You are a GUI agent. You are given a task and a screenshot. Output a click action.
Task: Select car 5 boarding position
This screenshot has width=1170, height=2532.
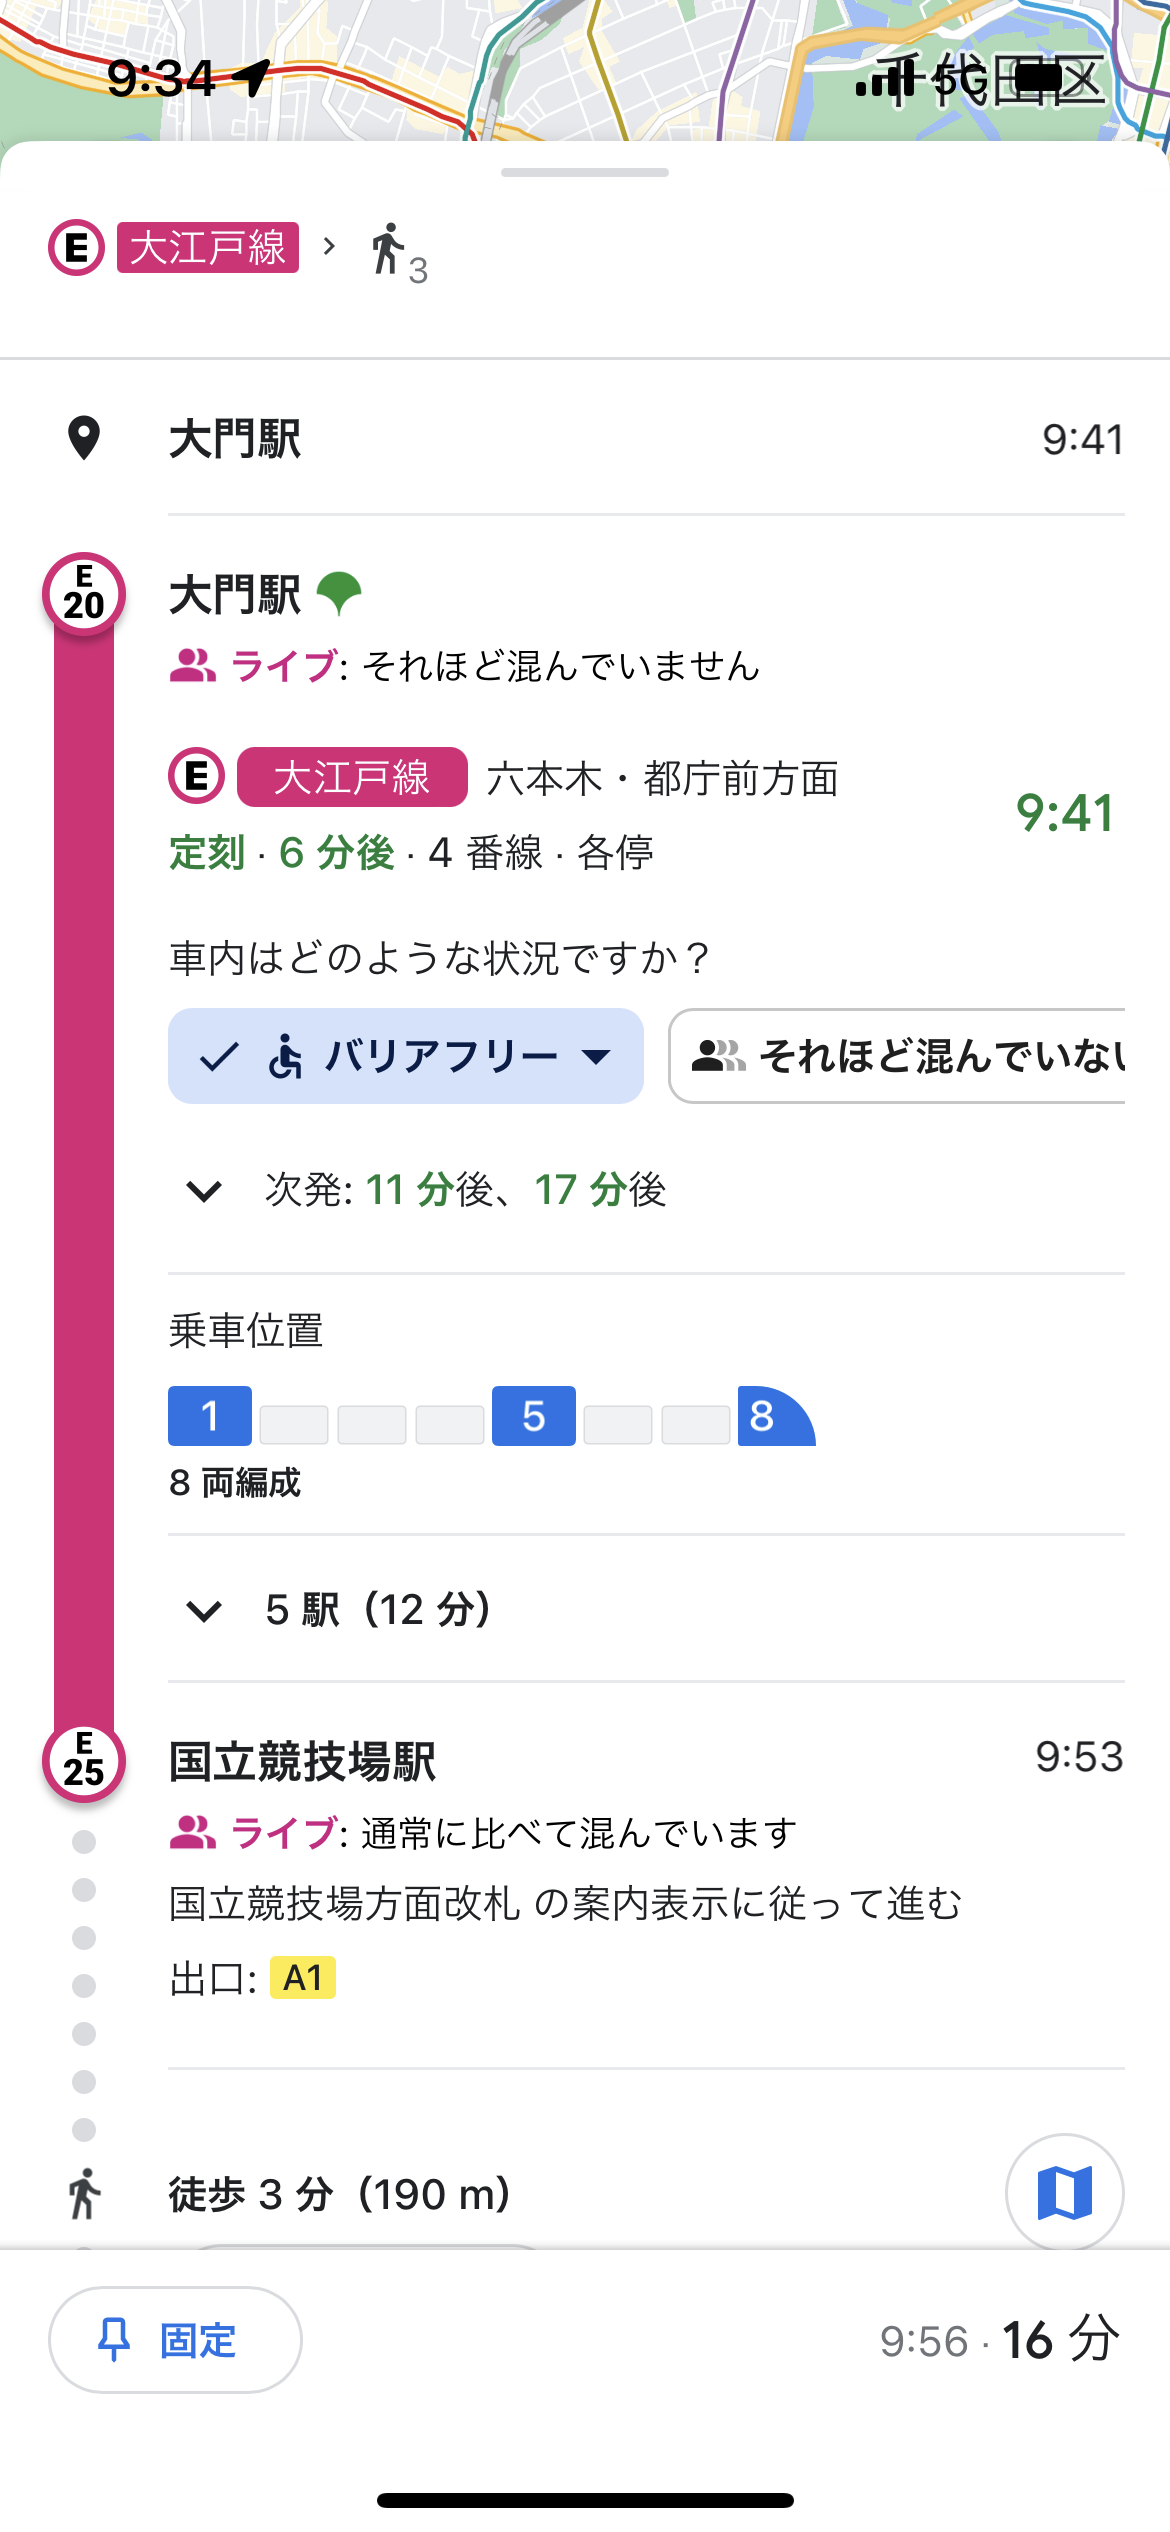pos(533,1416)
